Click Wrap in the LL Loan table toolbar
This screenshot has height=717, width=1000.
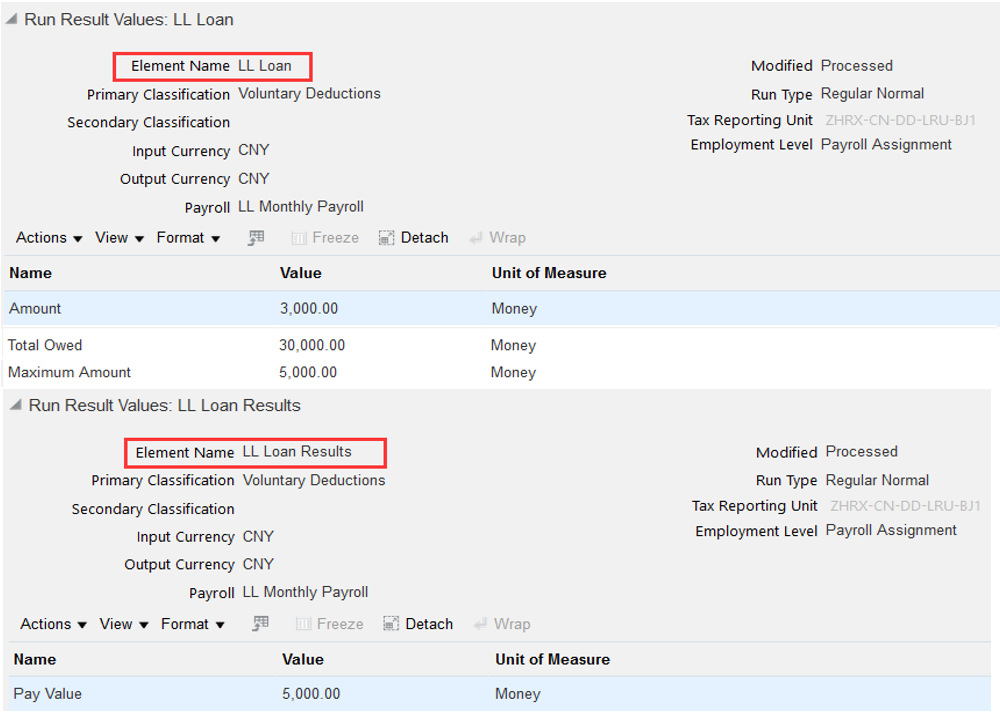tap(498, 238)
